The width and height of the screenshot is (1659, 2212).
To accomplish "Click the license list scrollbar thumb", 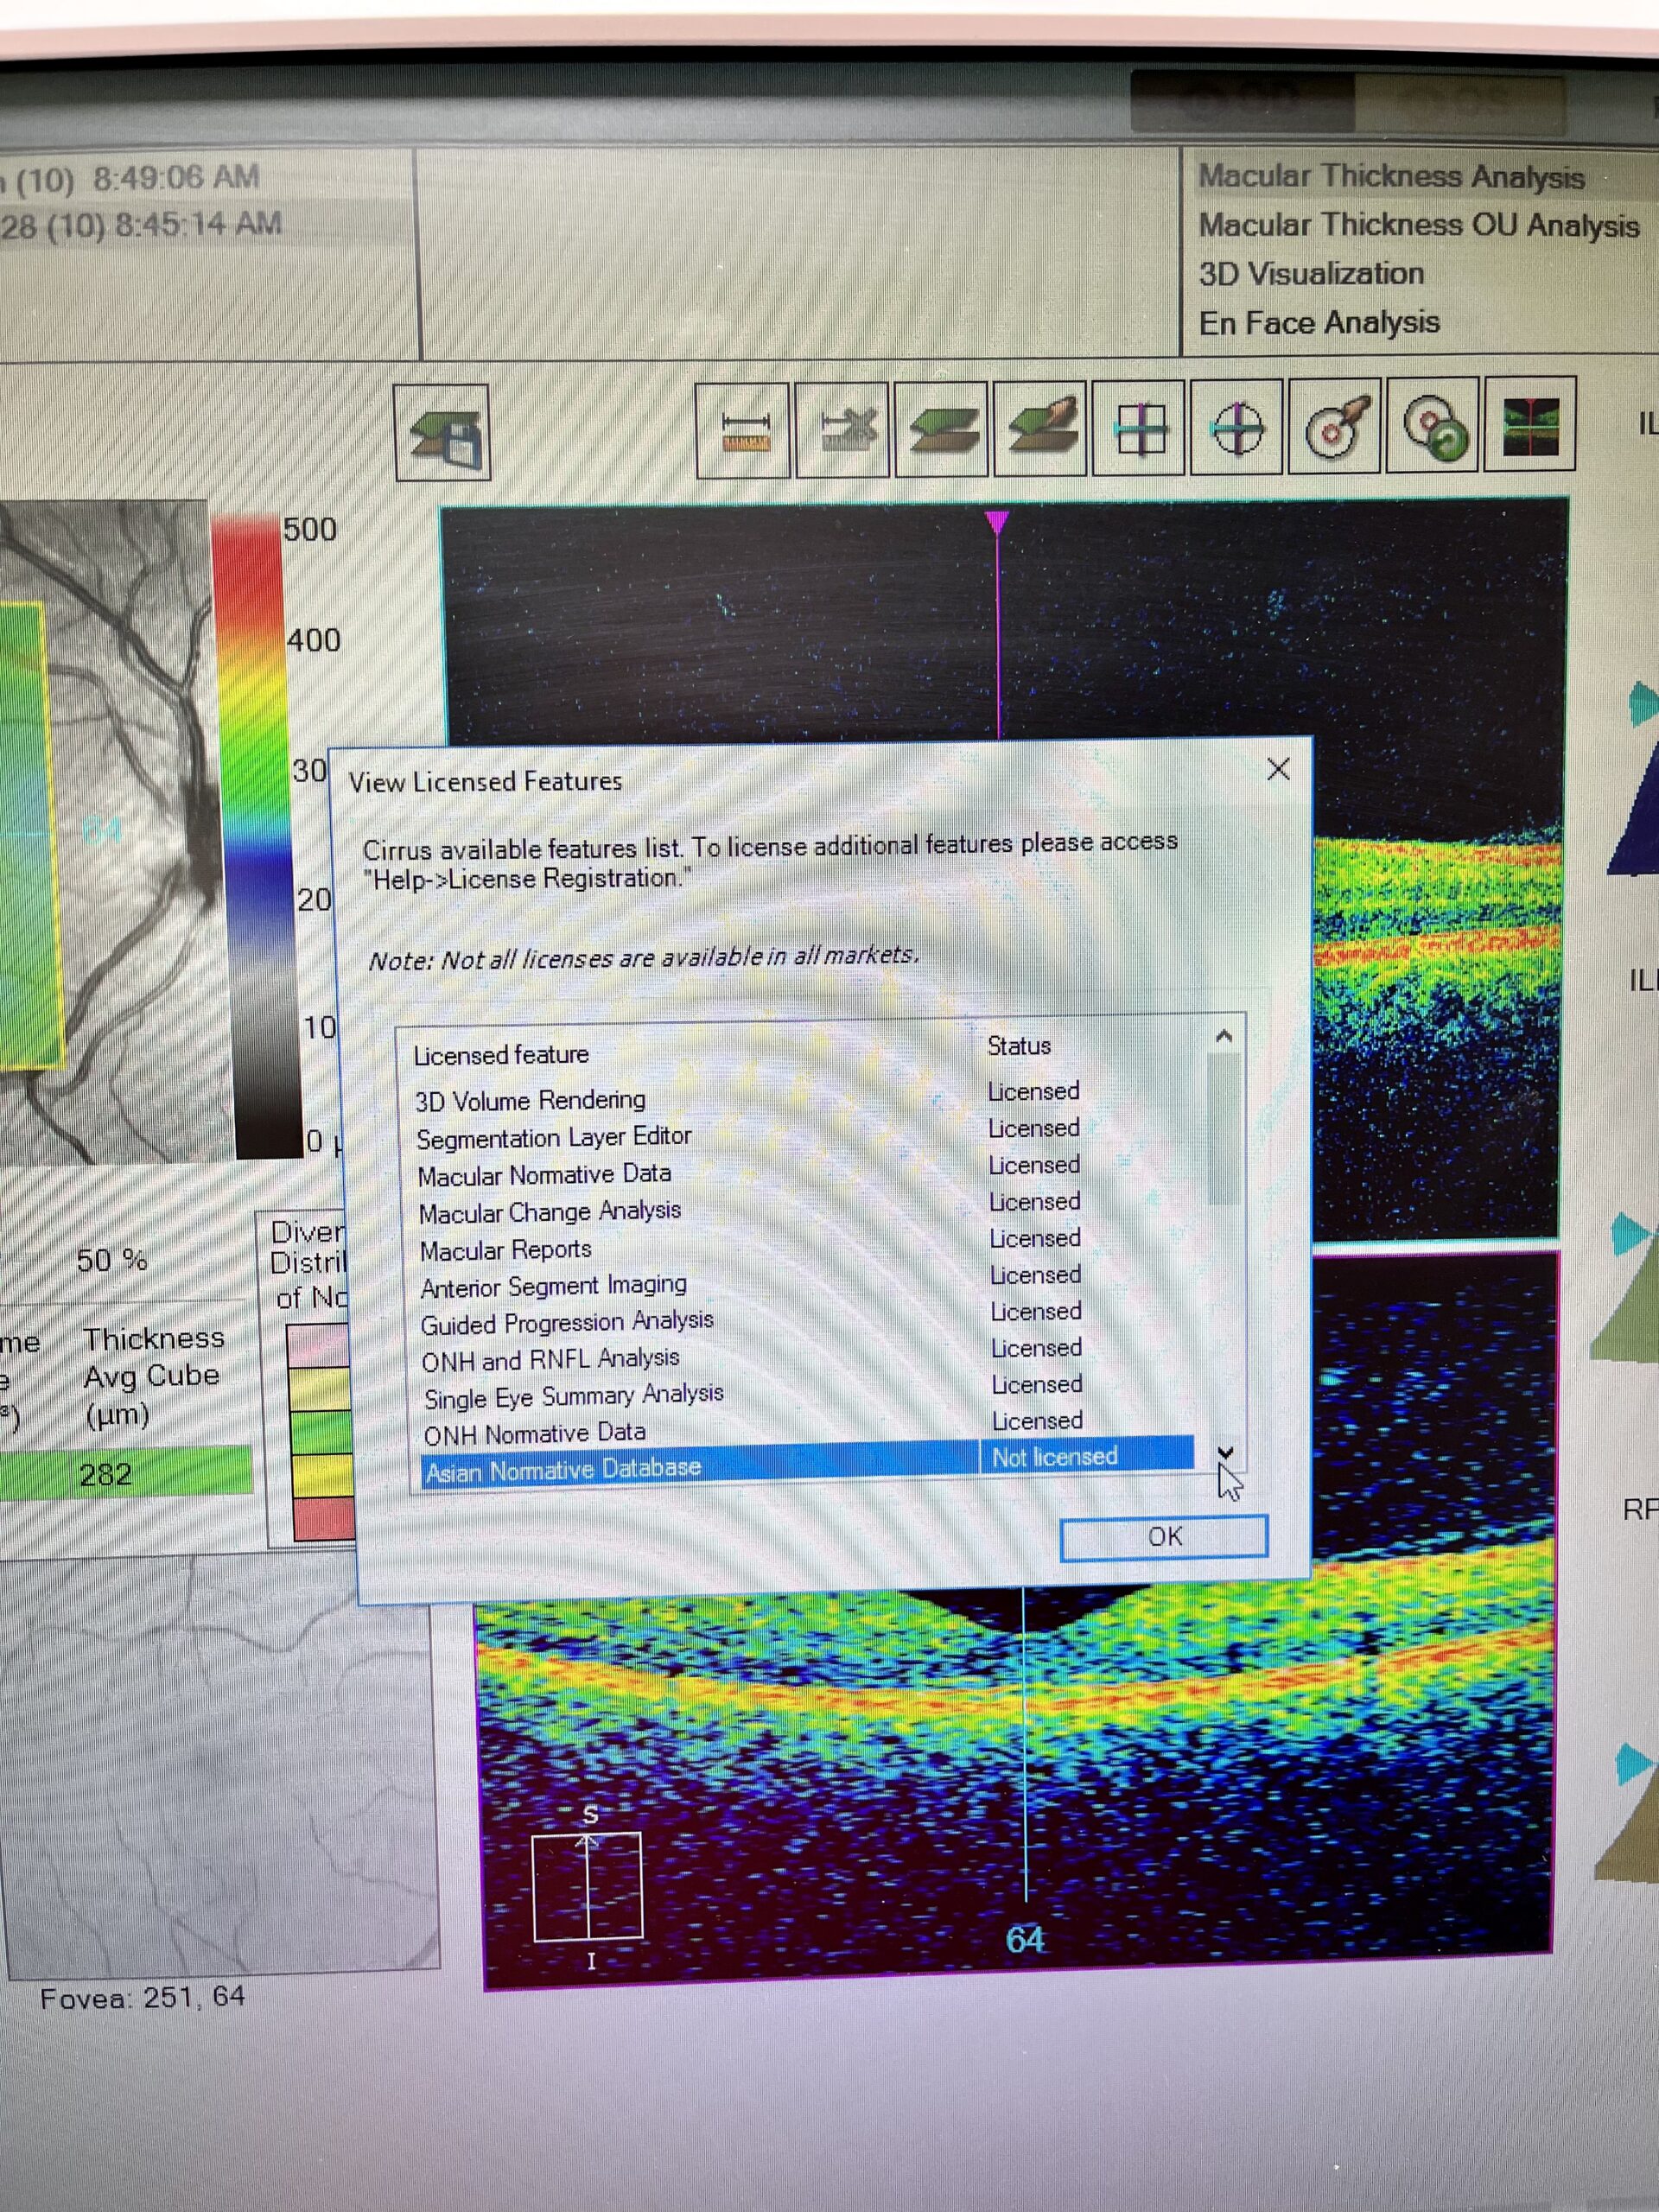I will pos(1224,1128).
